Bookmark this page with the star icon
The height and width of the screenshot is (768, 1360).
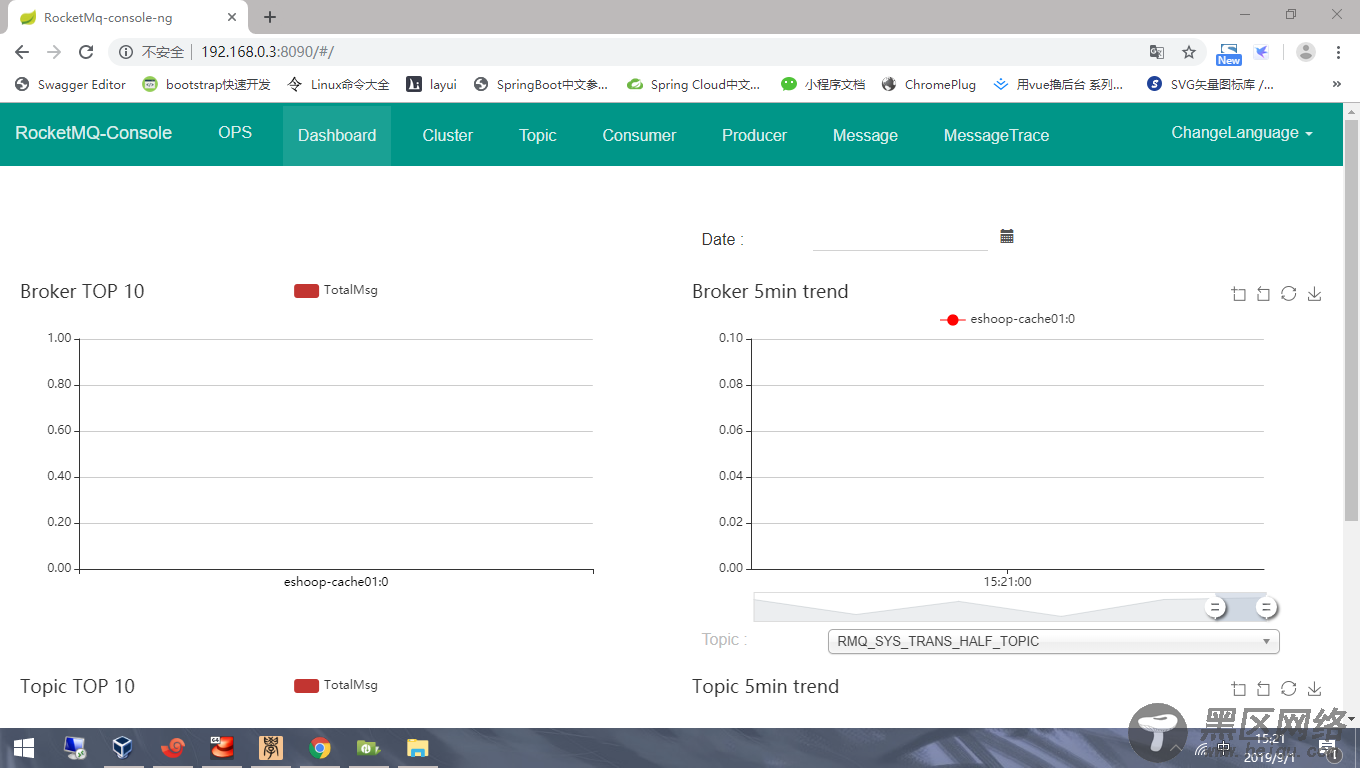pyautogui.click(x=1189, y=52)
